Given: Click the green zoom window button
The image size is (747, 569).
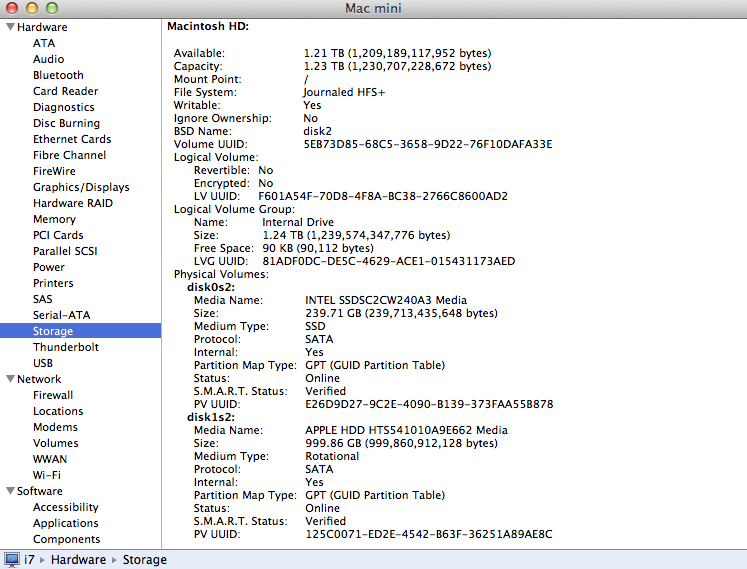Looking at the screenshot, I should [52, 8].
